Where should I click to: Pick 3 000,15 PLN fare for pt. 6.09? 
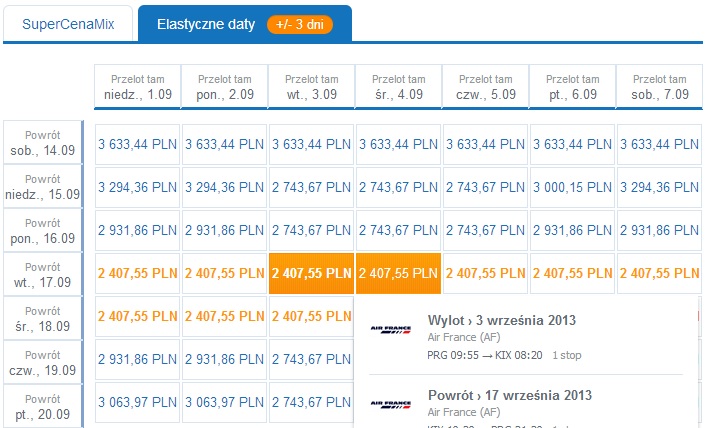point(573,187)
